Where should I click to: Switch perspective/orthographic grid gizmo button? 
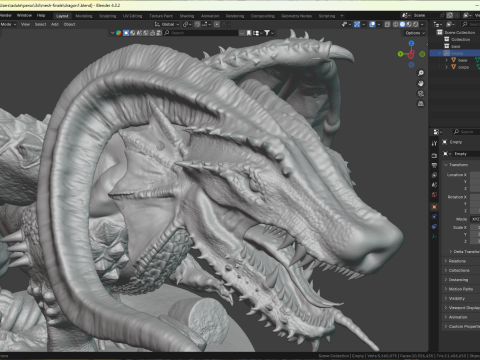pos(421,104)
